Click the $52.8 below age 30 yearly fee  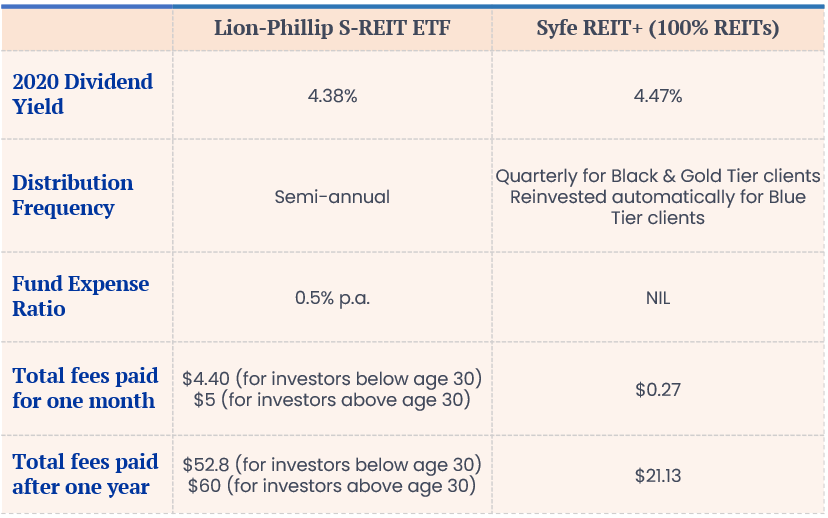(x=332, y=465)
